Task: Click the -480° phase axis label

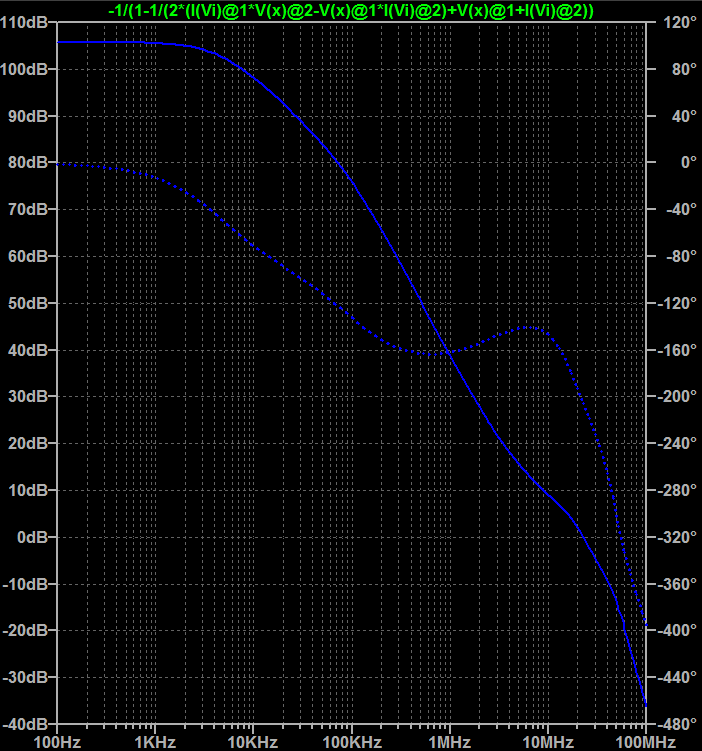Action: pyautogui.click(x=677, y=724)
